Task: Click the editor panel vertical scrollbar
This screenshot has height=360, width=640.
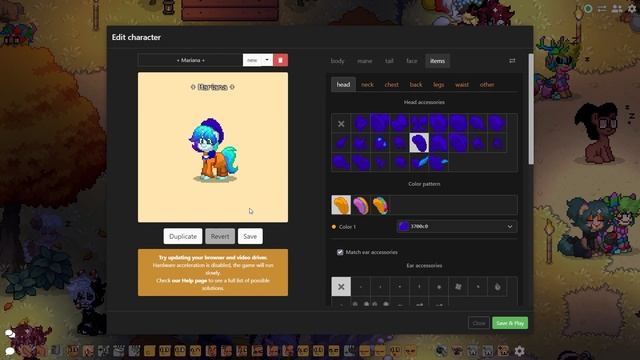Action: pos(531,109)
